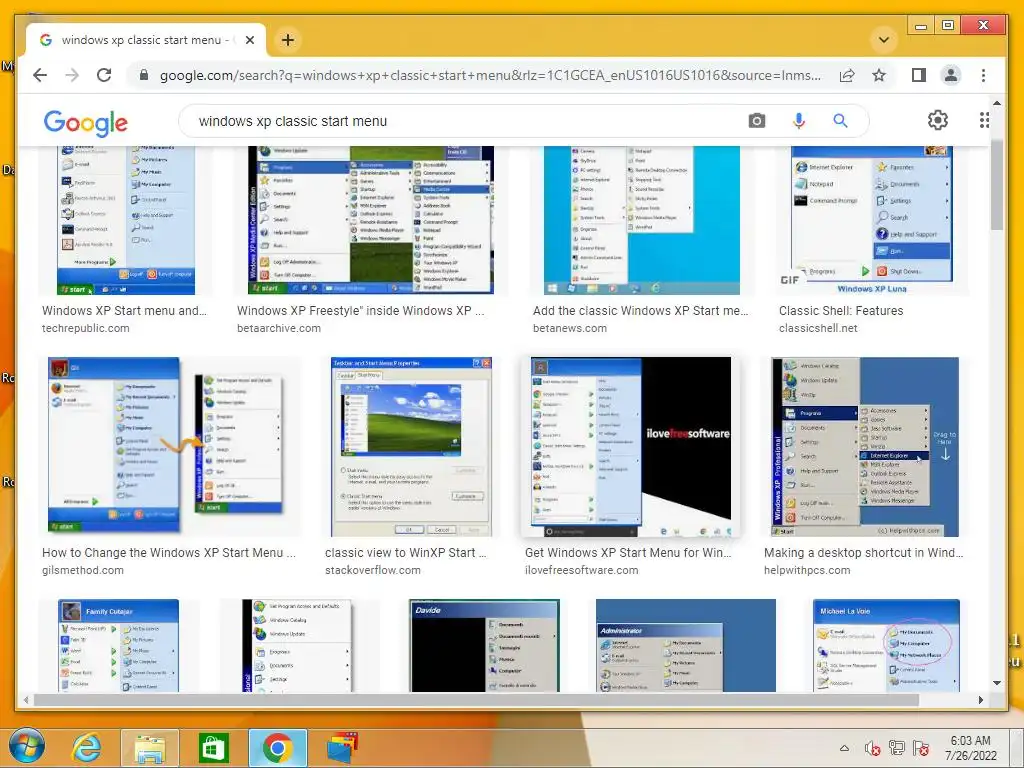
Task: Click the browser forward arrow
Action: click(x=72, y=75)
